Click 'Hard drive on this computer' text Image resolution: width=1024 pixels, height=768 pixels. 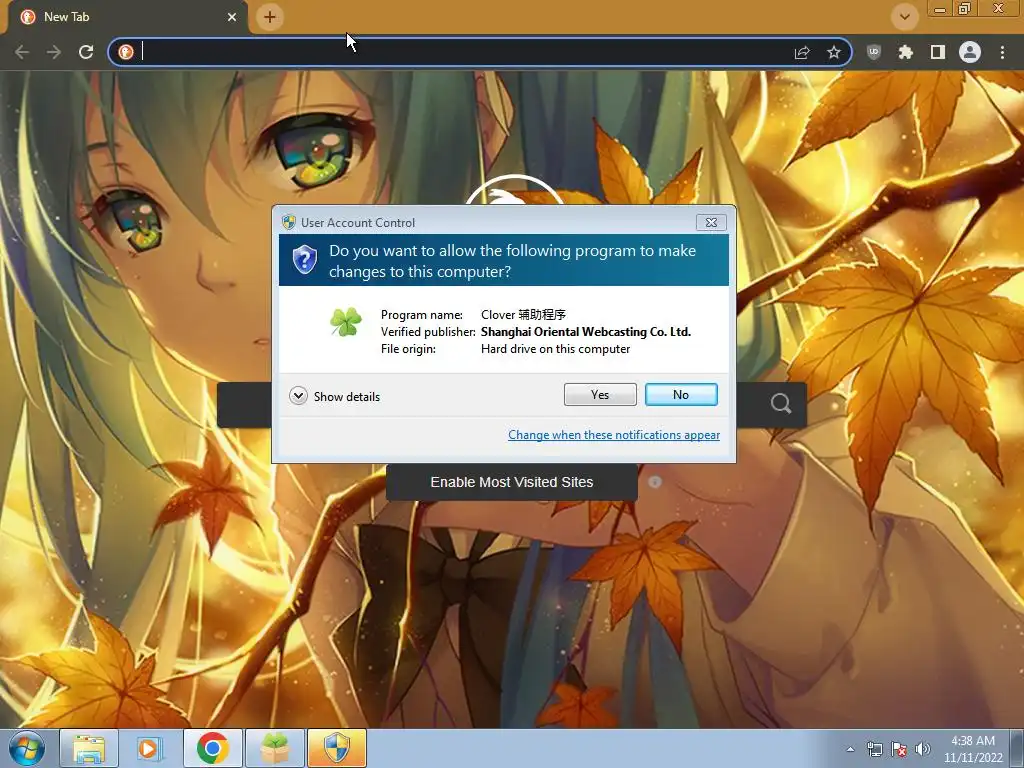555,349
